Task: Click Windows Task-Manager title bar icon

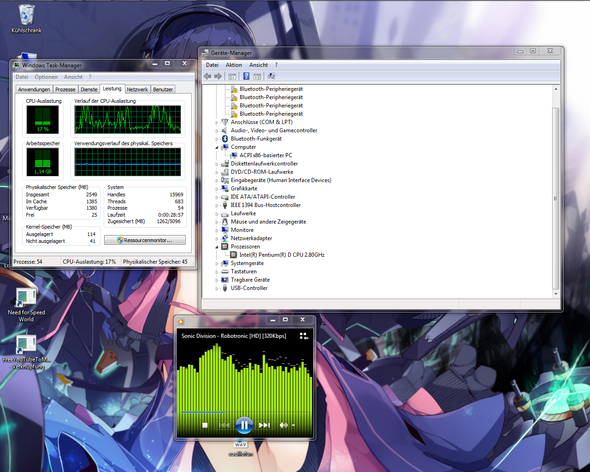Action: [x=17, y=65]
